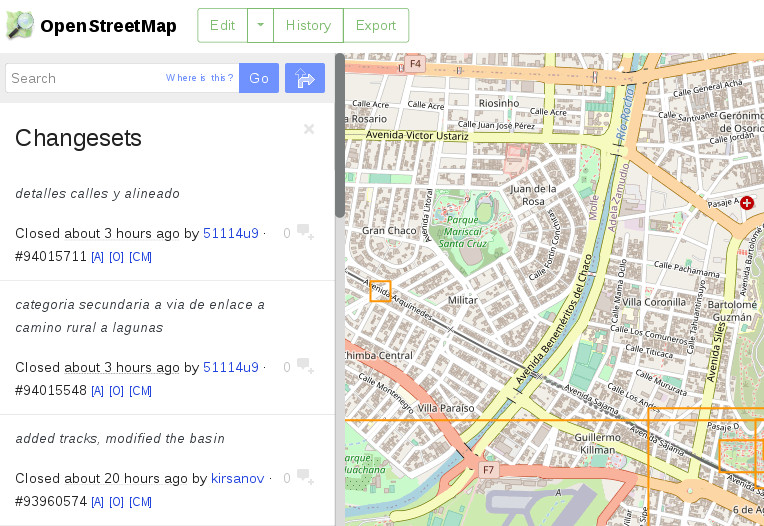This screenshot has height=526, width=764.
Task: Click 'Closed about 20 hours ago' timestamp
Action: tap(101, 478)
